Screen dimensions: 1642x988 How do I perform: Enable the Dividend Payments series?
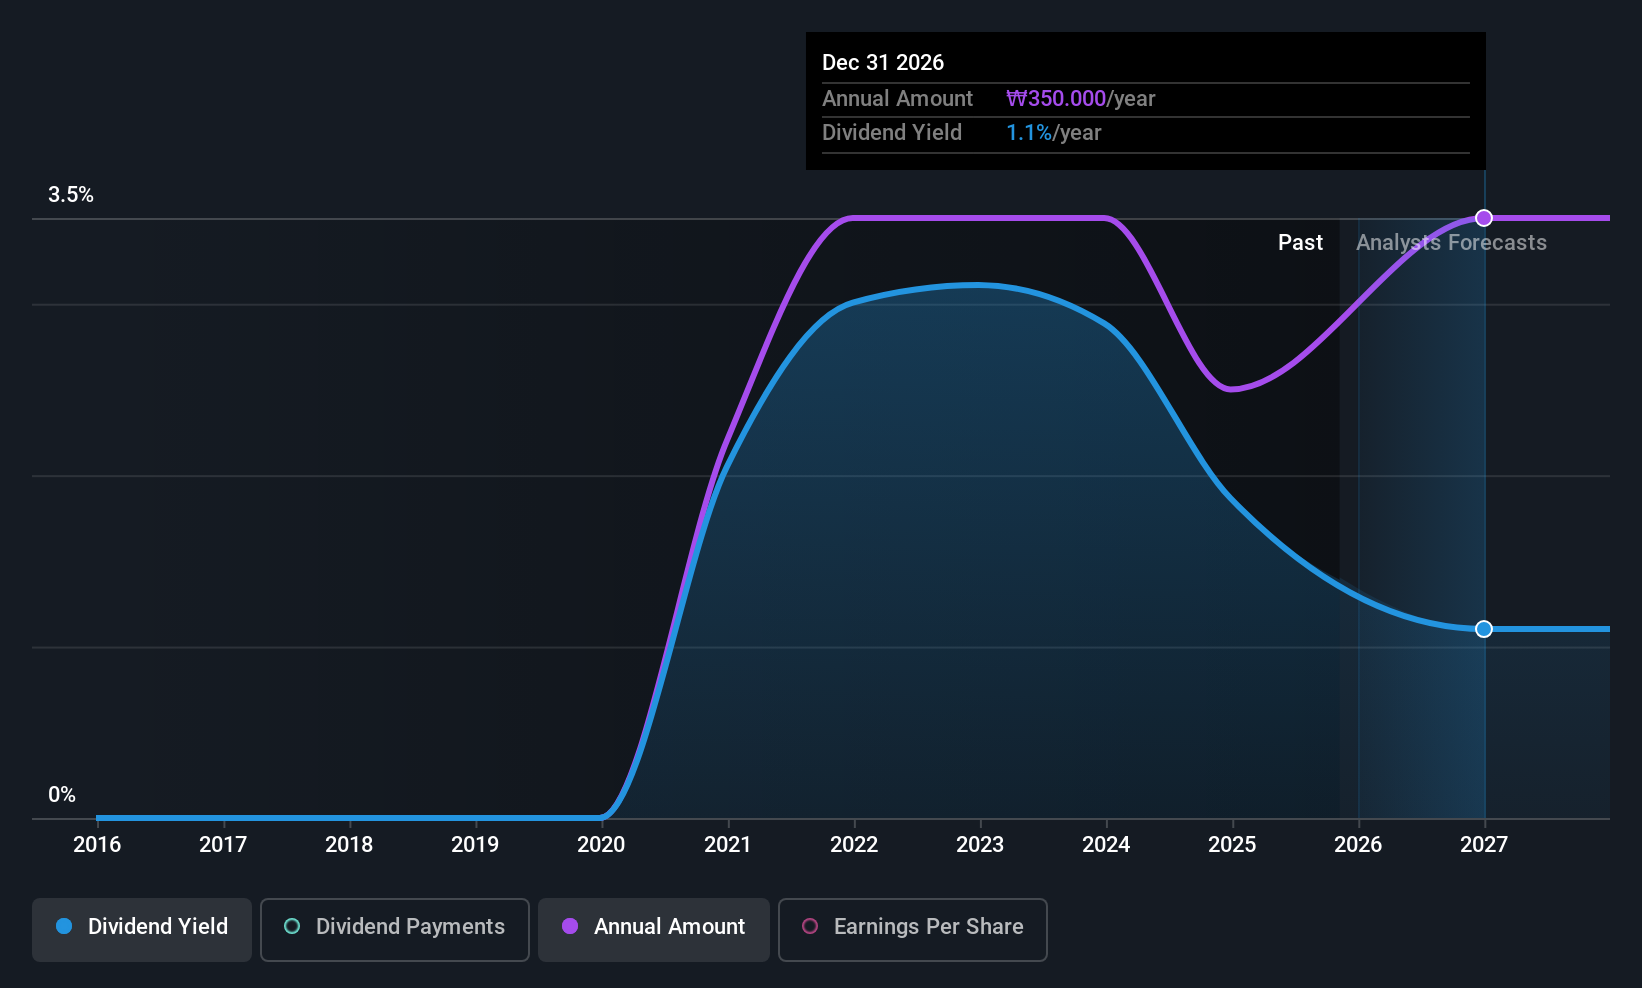[394, 928]
